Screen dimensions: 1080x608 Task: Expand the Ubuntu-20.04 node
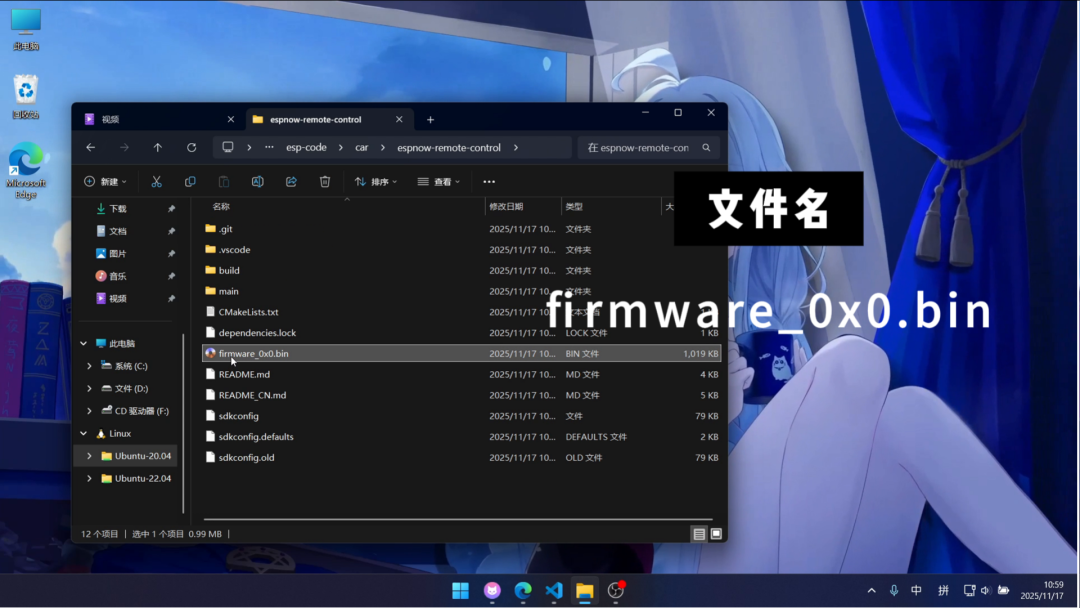coord(90,456)
